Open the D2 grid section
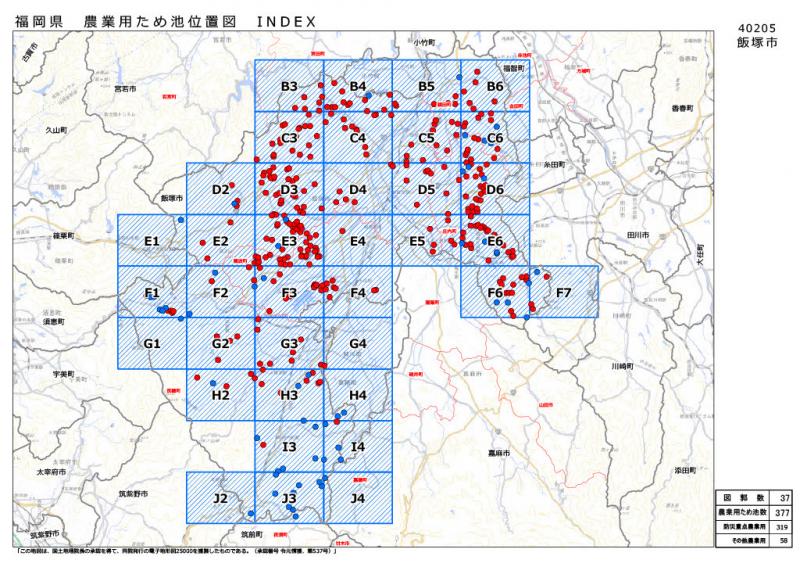The height and width of the screenshot is (567, 800). [x=221, y=189]
